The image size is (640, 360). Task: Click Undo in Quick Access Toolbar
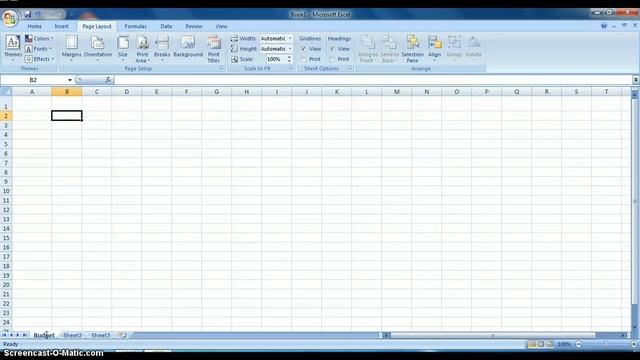(38, 15)
